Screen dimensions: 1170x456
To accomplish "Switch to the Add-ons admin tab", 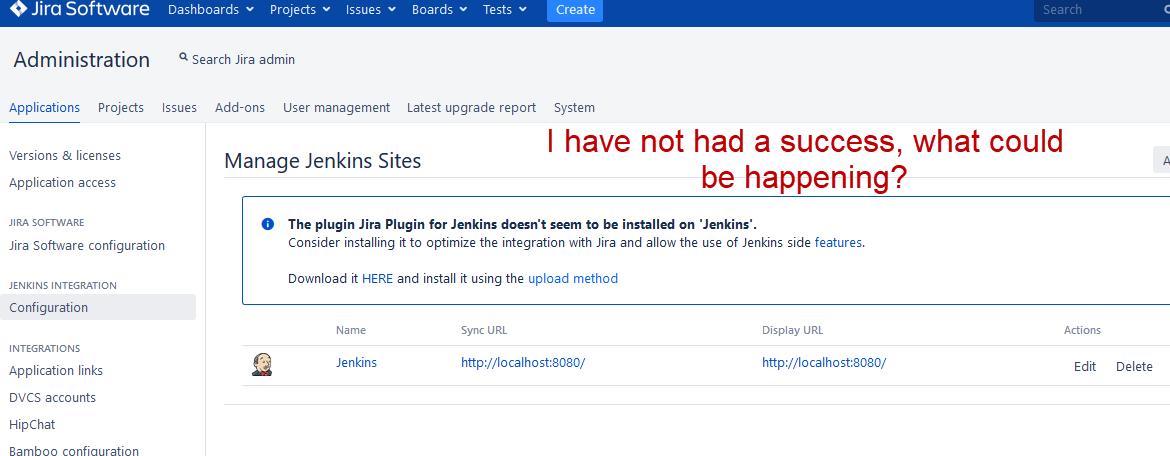I will pos(240,107).
